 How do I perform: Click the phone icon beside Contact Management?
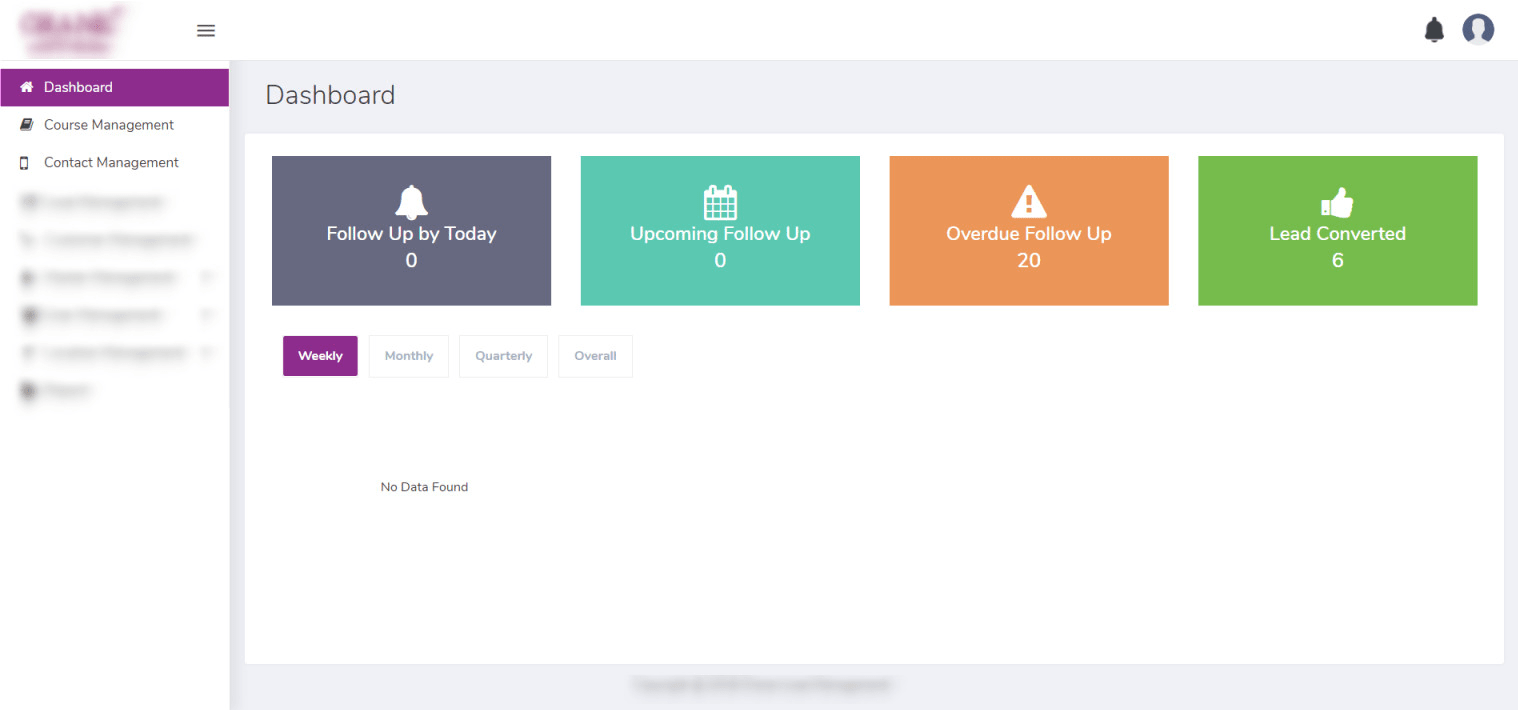25,162
